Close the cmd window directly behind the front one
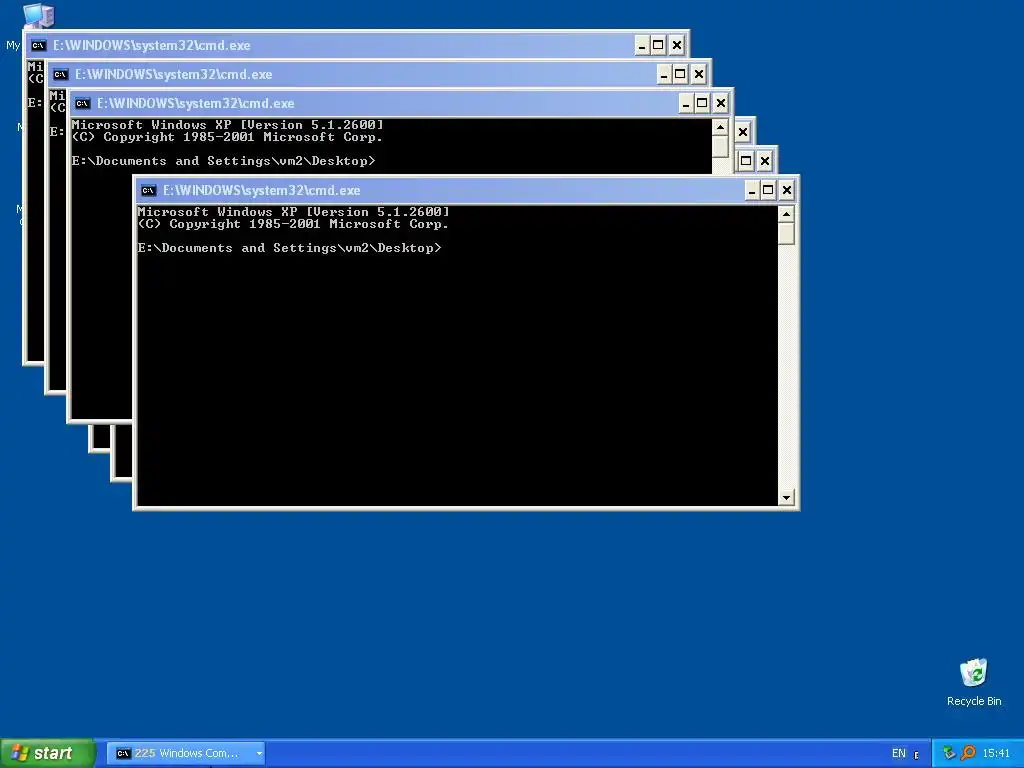Viewport: 1024px width, 768px height. pyautogui.click(x=765, y=161)
